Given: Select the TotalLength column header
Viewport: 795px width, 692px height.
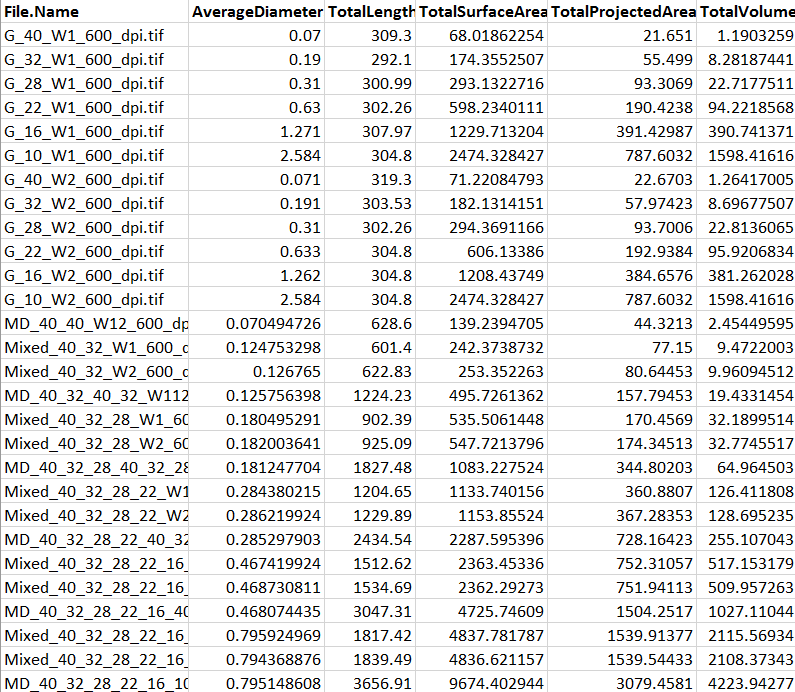Looking at the screenshot, I should point(370,12).
